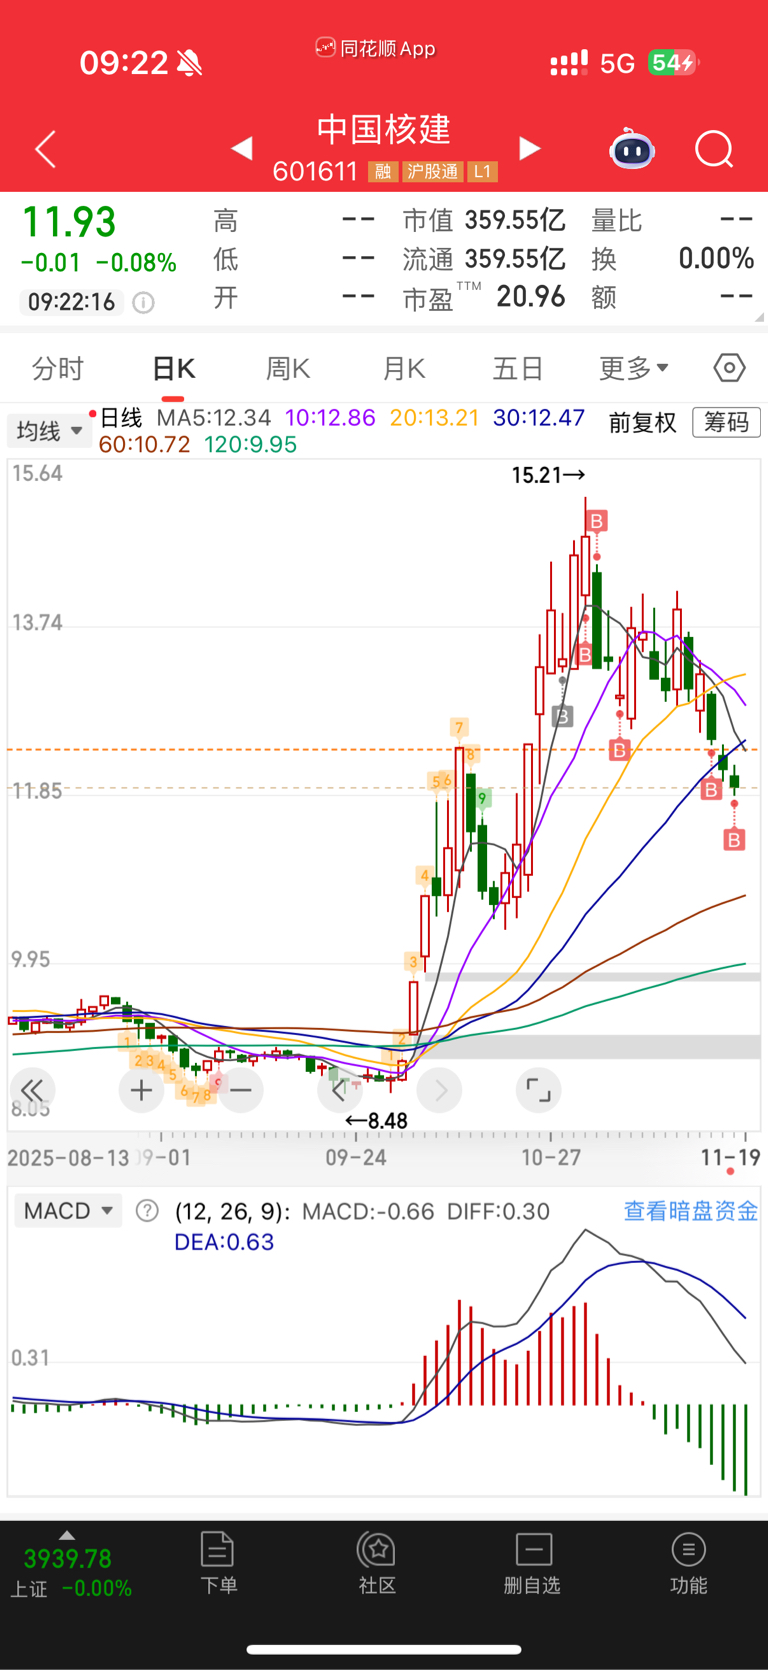Switch to 月K tab
Screen dimensions: 768x1670
pyautogui.click(x=404, y=368)
